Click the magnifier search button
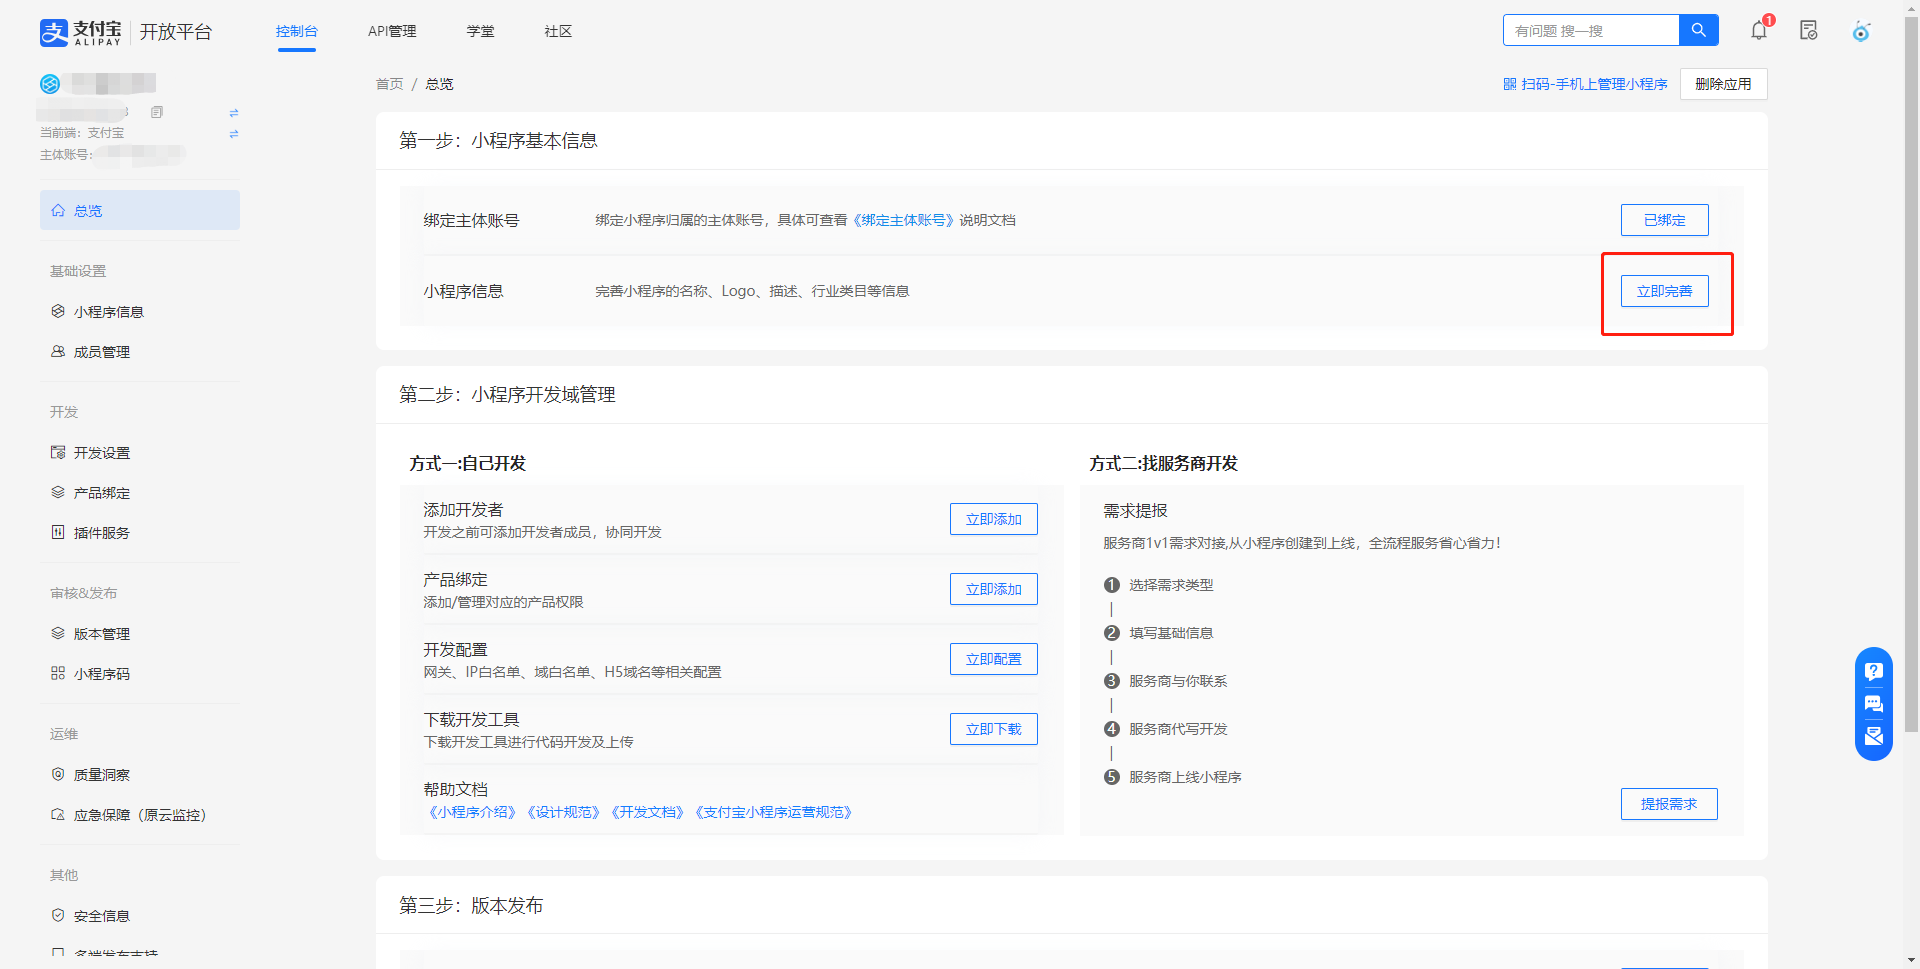The width and height of the screenshot is (1920, 969). pyautogui.click(x=1698, y=30)
